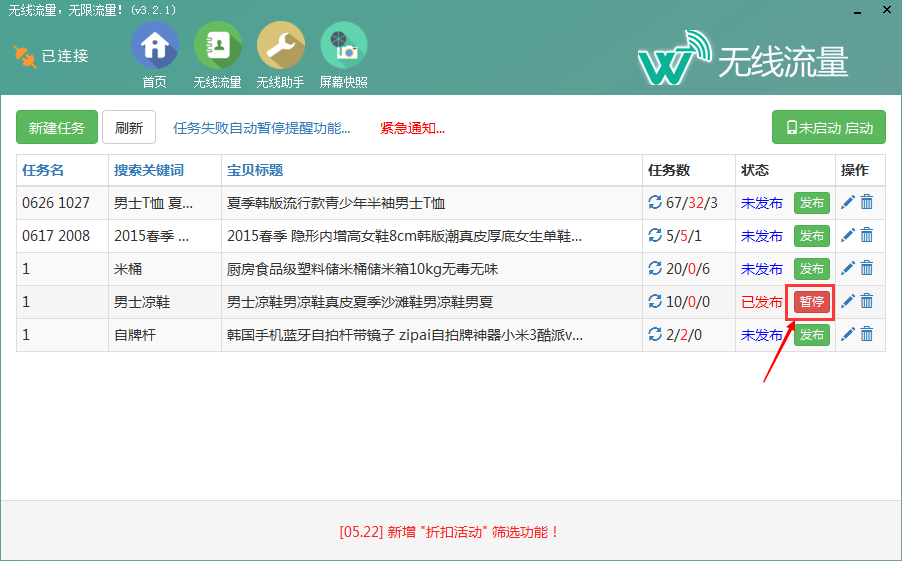
Task: Select title 厨房食品级塑料储米桶储米箱10kg无毒无味
Action: 362,269
